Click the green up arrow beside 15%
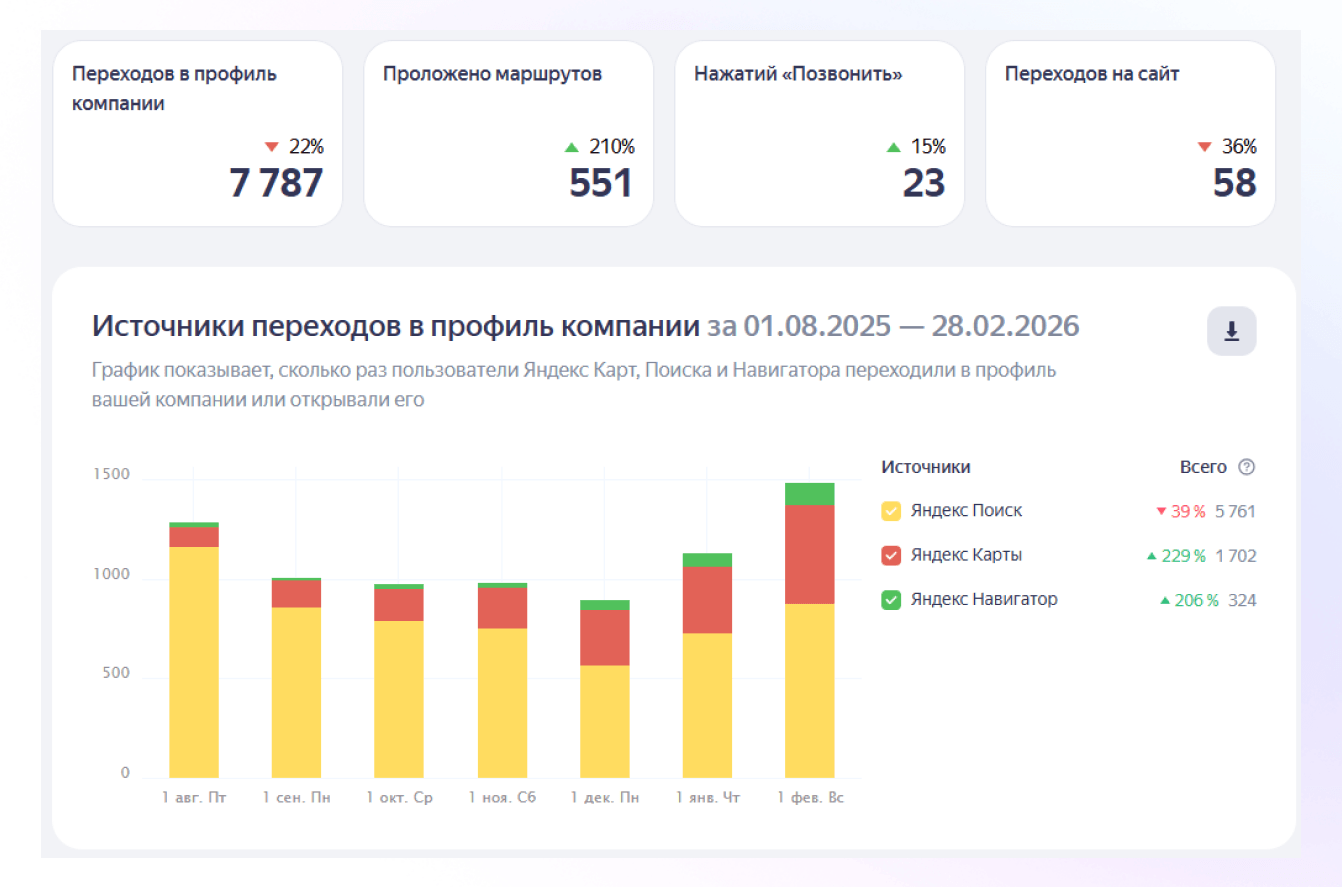This screenshot has width=1342, height=887. (x=894, y=147)
